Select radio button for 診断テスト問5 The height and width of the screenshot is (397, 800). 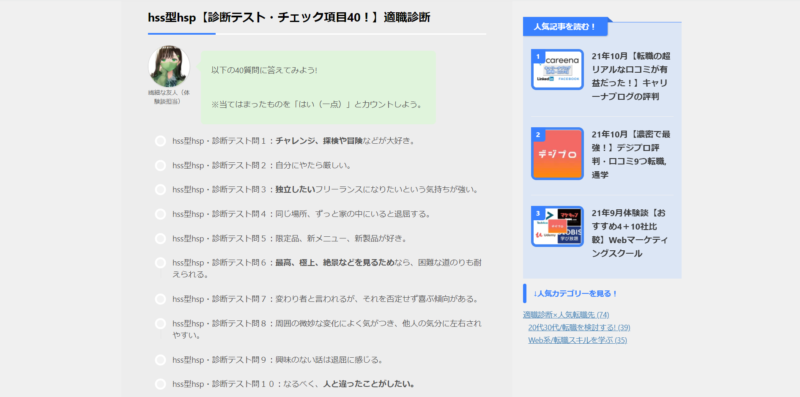click(160, 238)
